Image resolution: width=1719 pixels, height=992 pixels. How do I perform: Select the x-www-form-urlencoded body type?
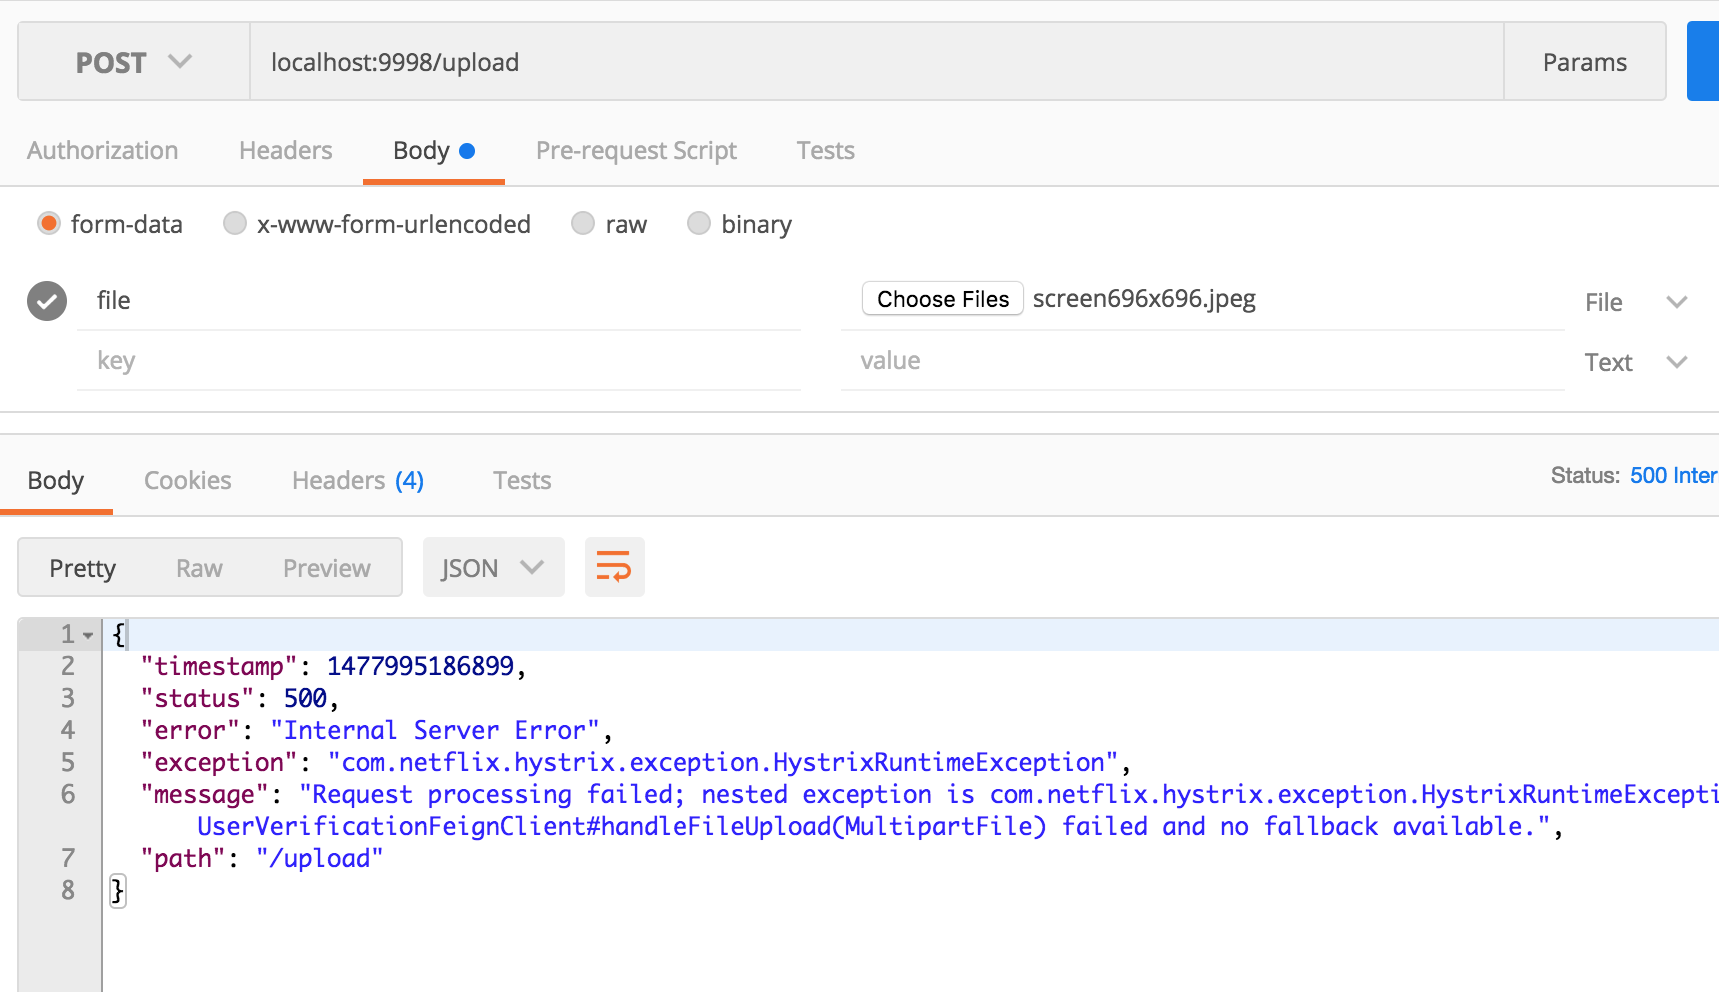(235, 223)
